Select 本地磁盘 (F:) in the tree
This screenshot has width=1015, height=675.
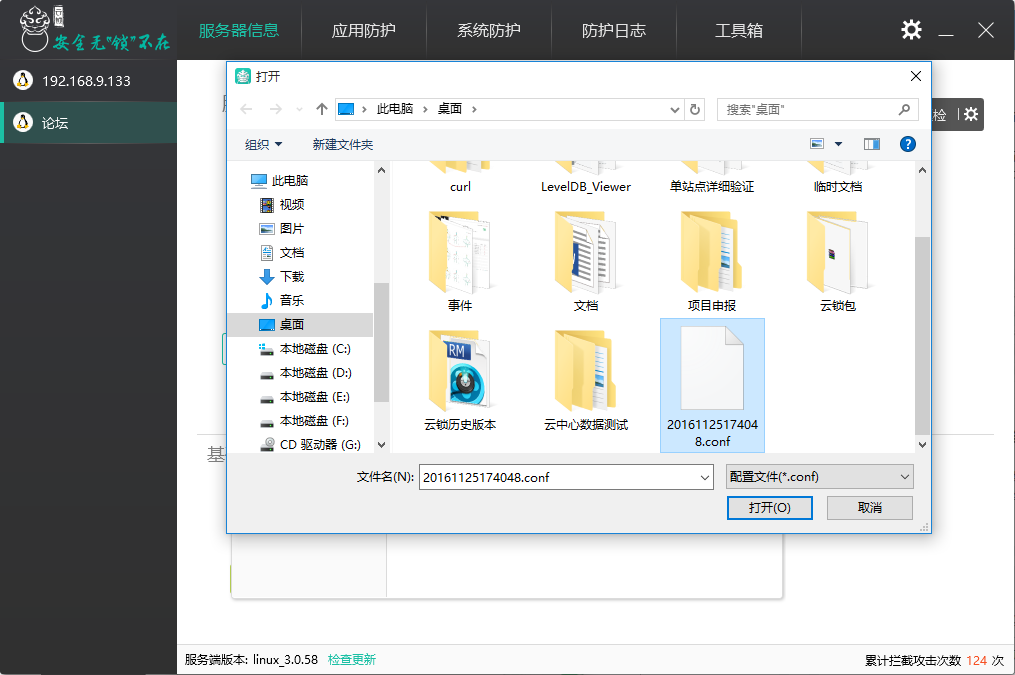click(304, 421)
